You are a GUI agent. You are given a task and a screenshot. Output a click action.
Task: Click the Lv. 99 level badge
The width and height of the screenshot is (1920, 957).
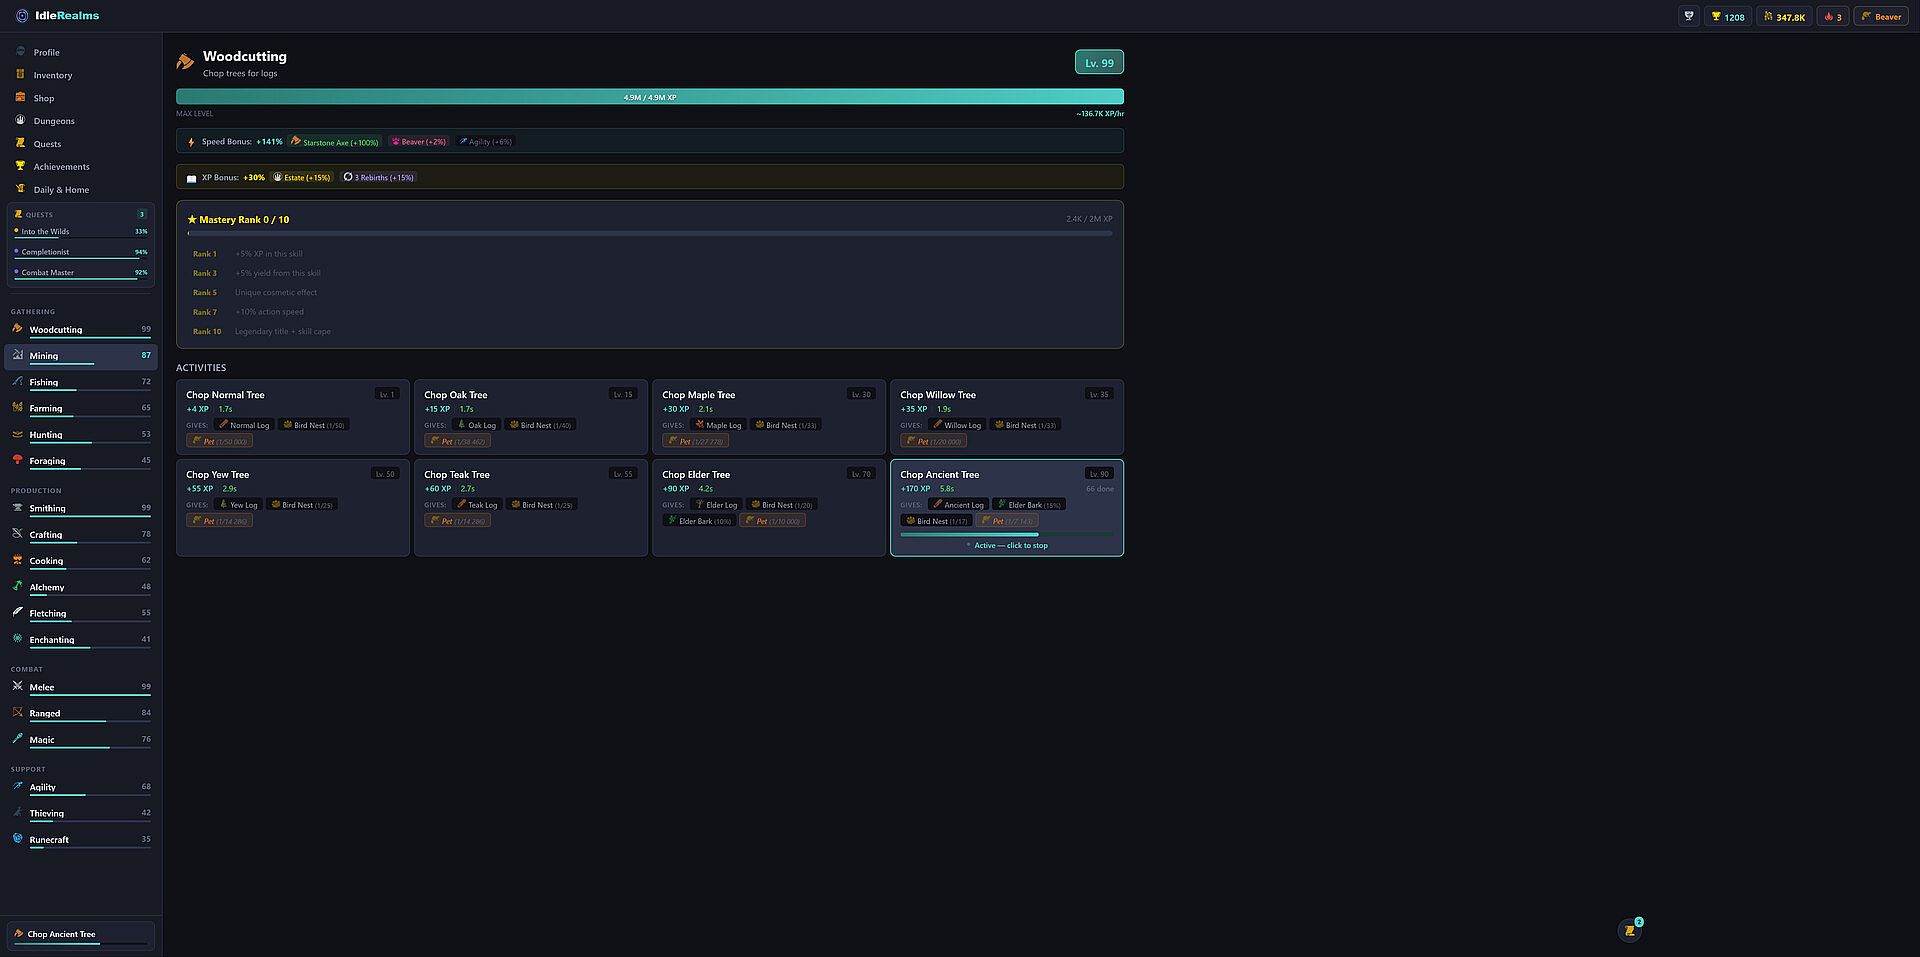click(x=1099, y=63)
